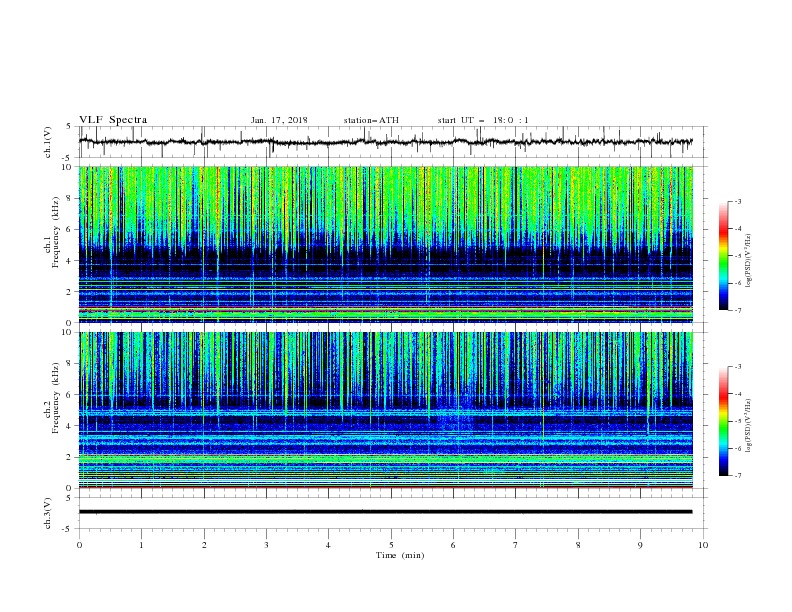The image size is (792, 612).
Task: Click the ch.1 waveform trace in top panel
Action: [386, 142]
